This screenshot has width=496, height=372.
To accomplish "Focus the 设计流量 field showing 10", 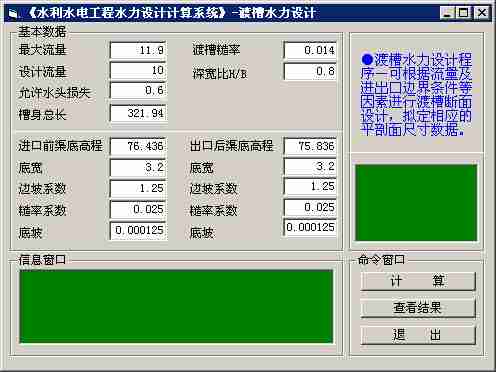I will 138,71.
